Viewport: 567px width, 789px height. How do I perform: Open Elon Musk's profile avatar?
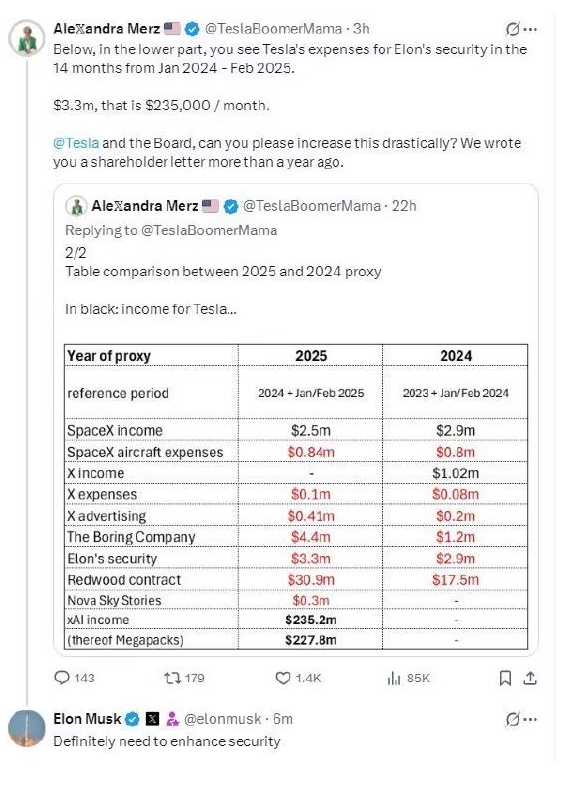tap(27, 728)
